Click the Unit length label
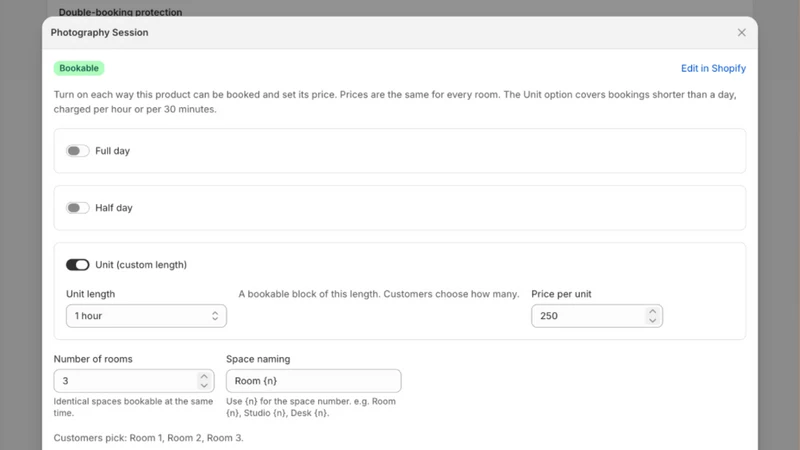This screenshot has height=450, width=800. (90, 294)
